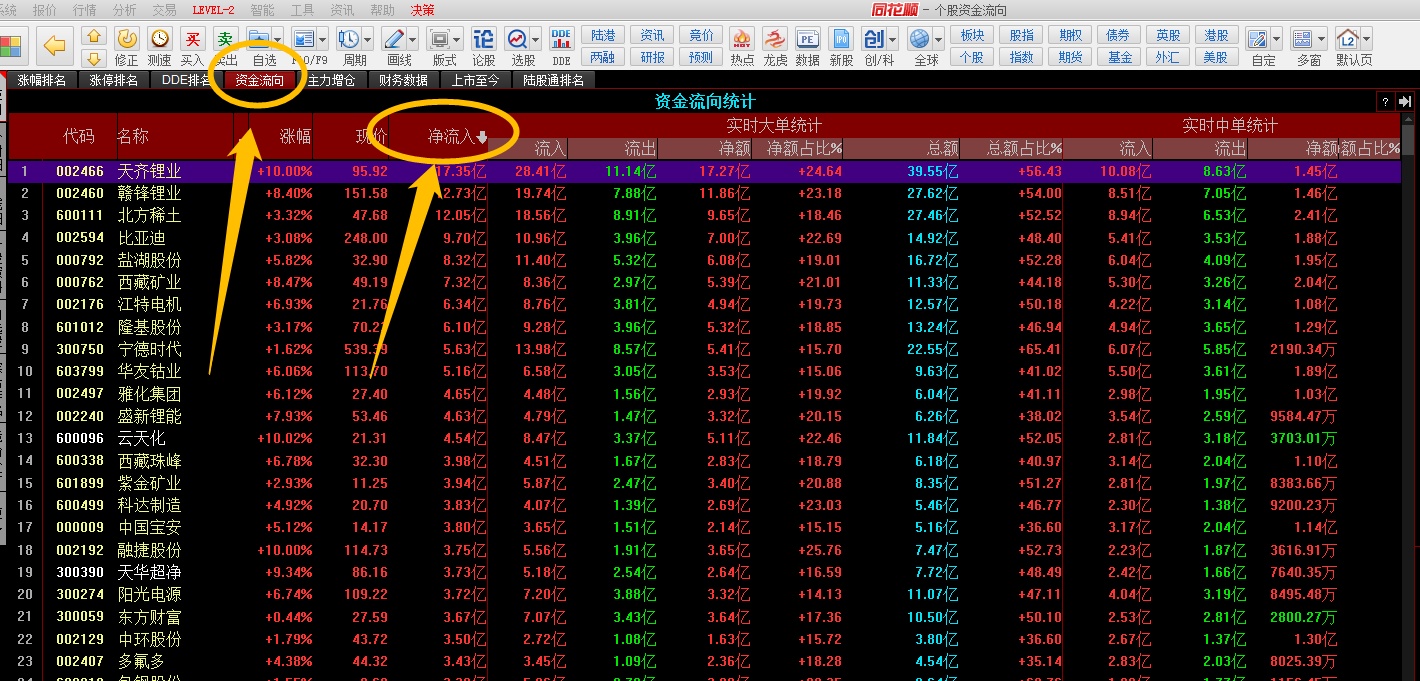Open the 分析 menu
The image size is (1420, 681).
pos(124,9)
